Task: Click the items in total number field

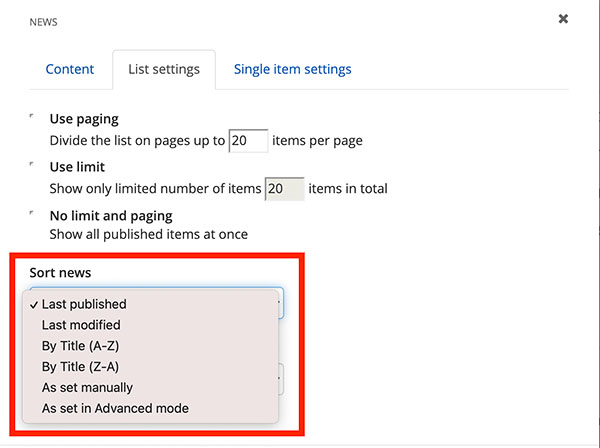Action: click(x=284, y=189)
